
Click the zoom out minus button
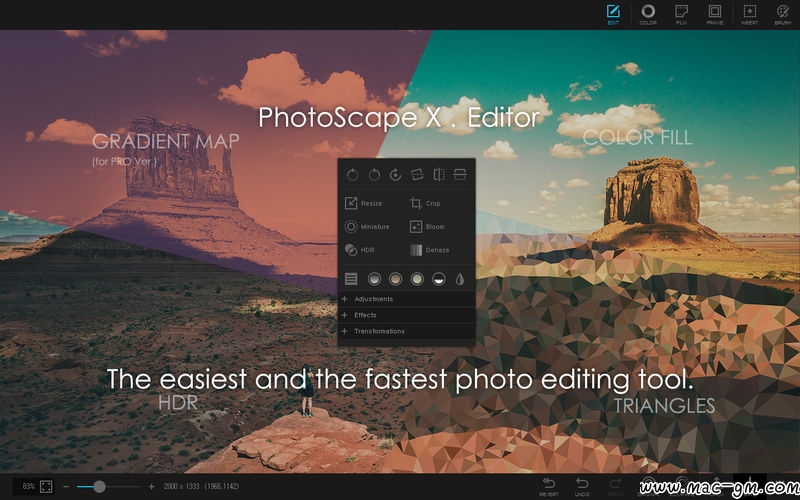[x=66, y=487]
